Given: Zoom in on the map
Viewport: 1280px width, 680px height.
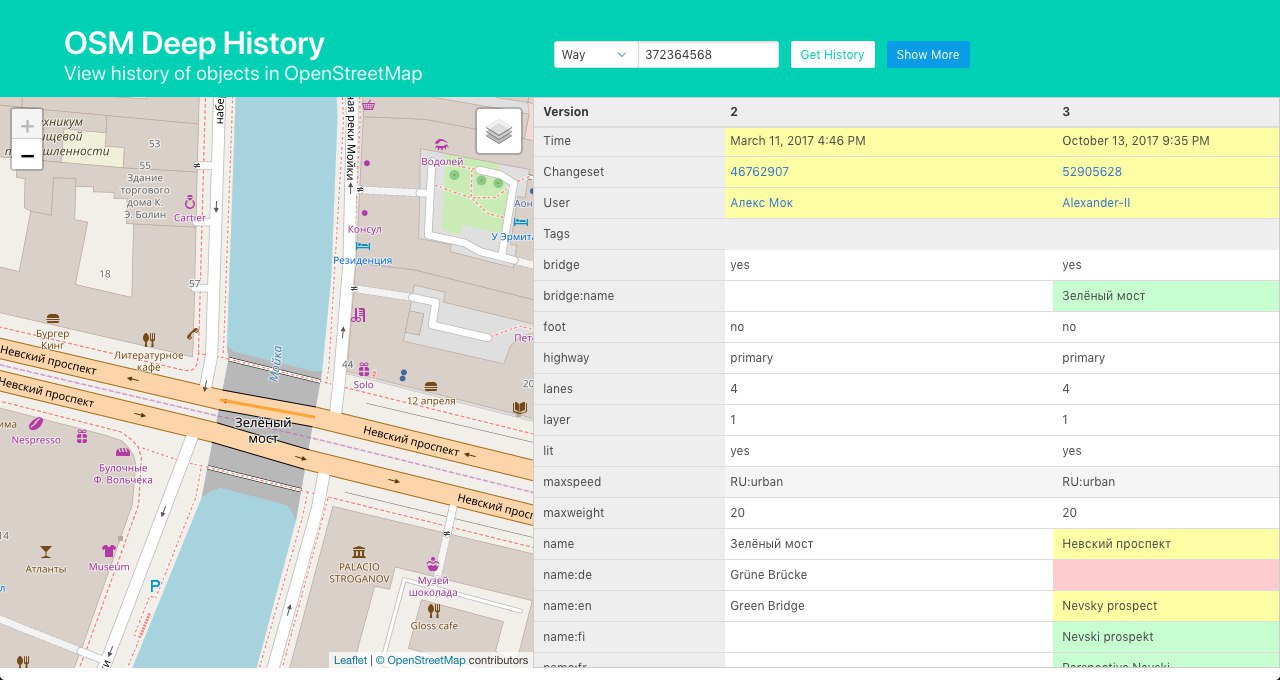Looking at the screenshot, I should (x=27, y=126).
